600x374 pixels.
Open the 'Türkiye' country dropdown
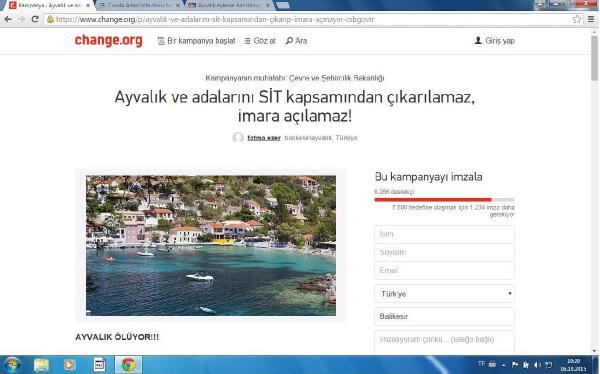tap(444, 294)
